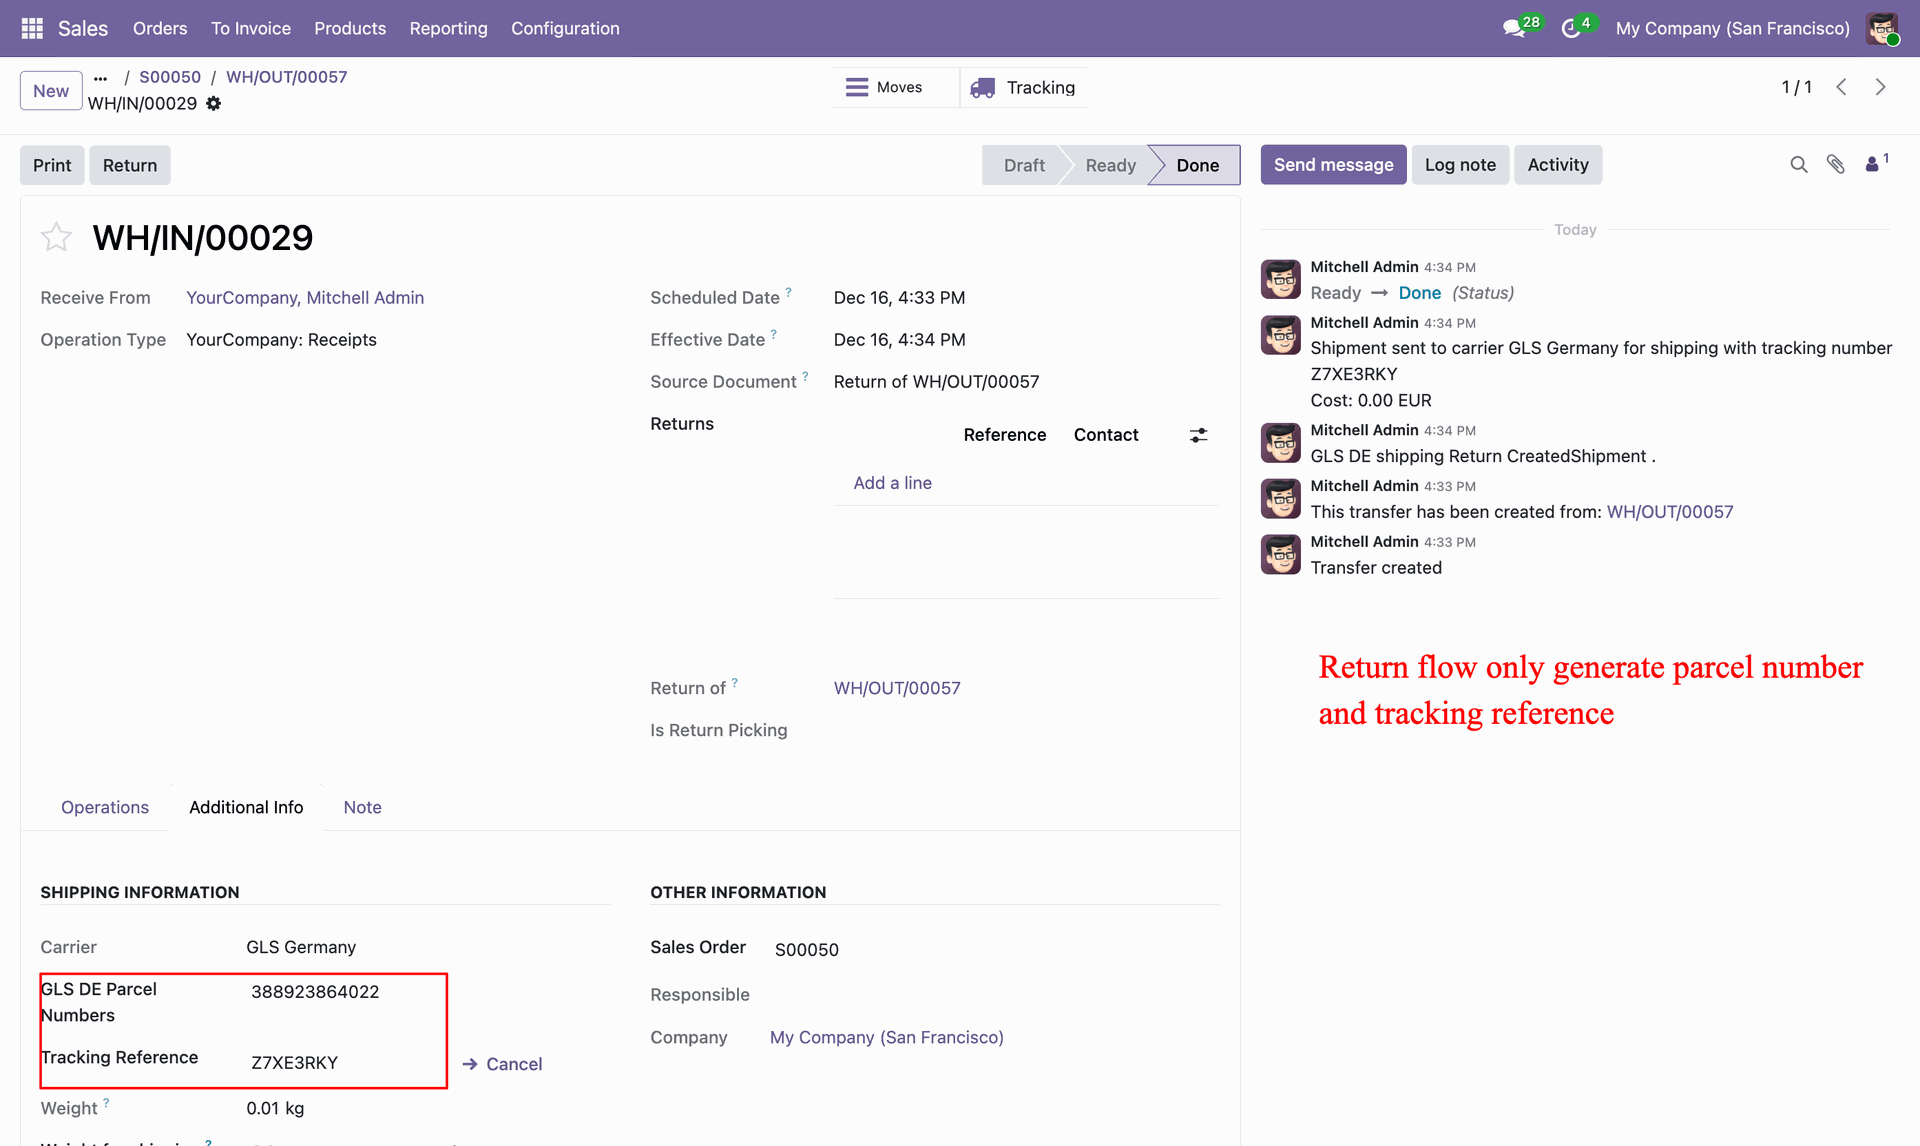1920x1146 pixels.
Task: Switch to the Operations tab
Action: (x=105, y=807)
